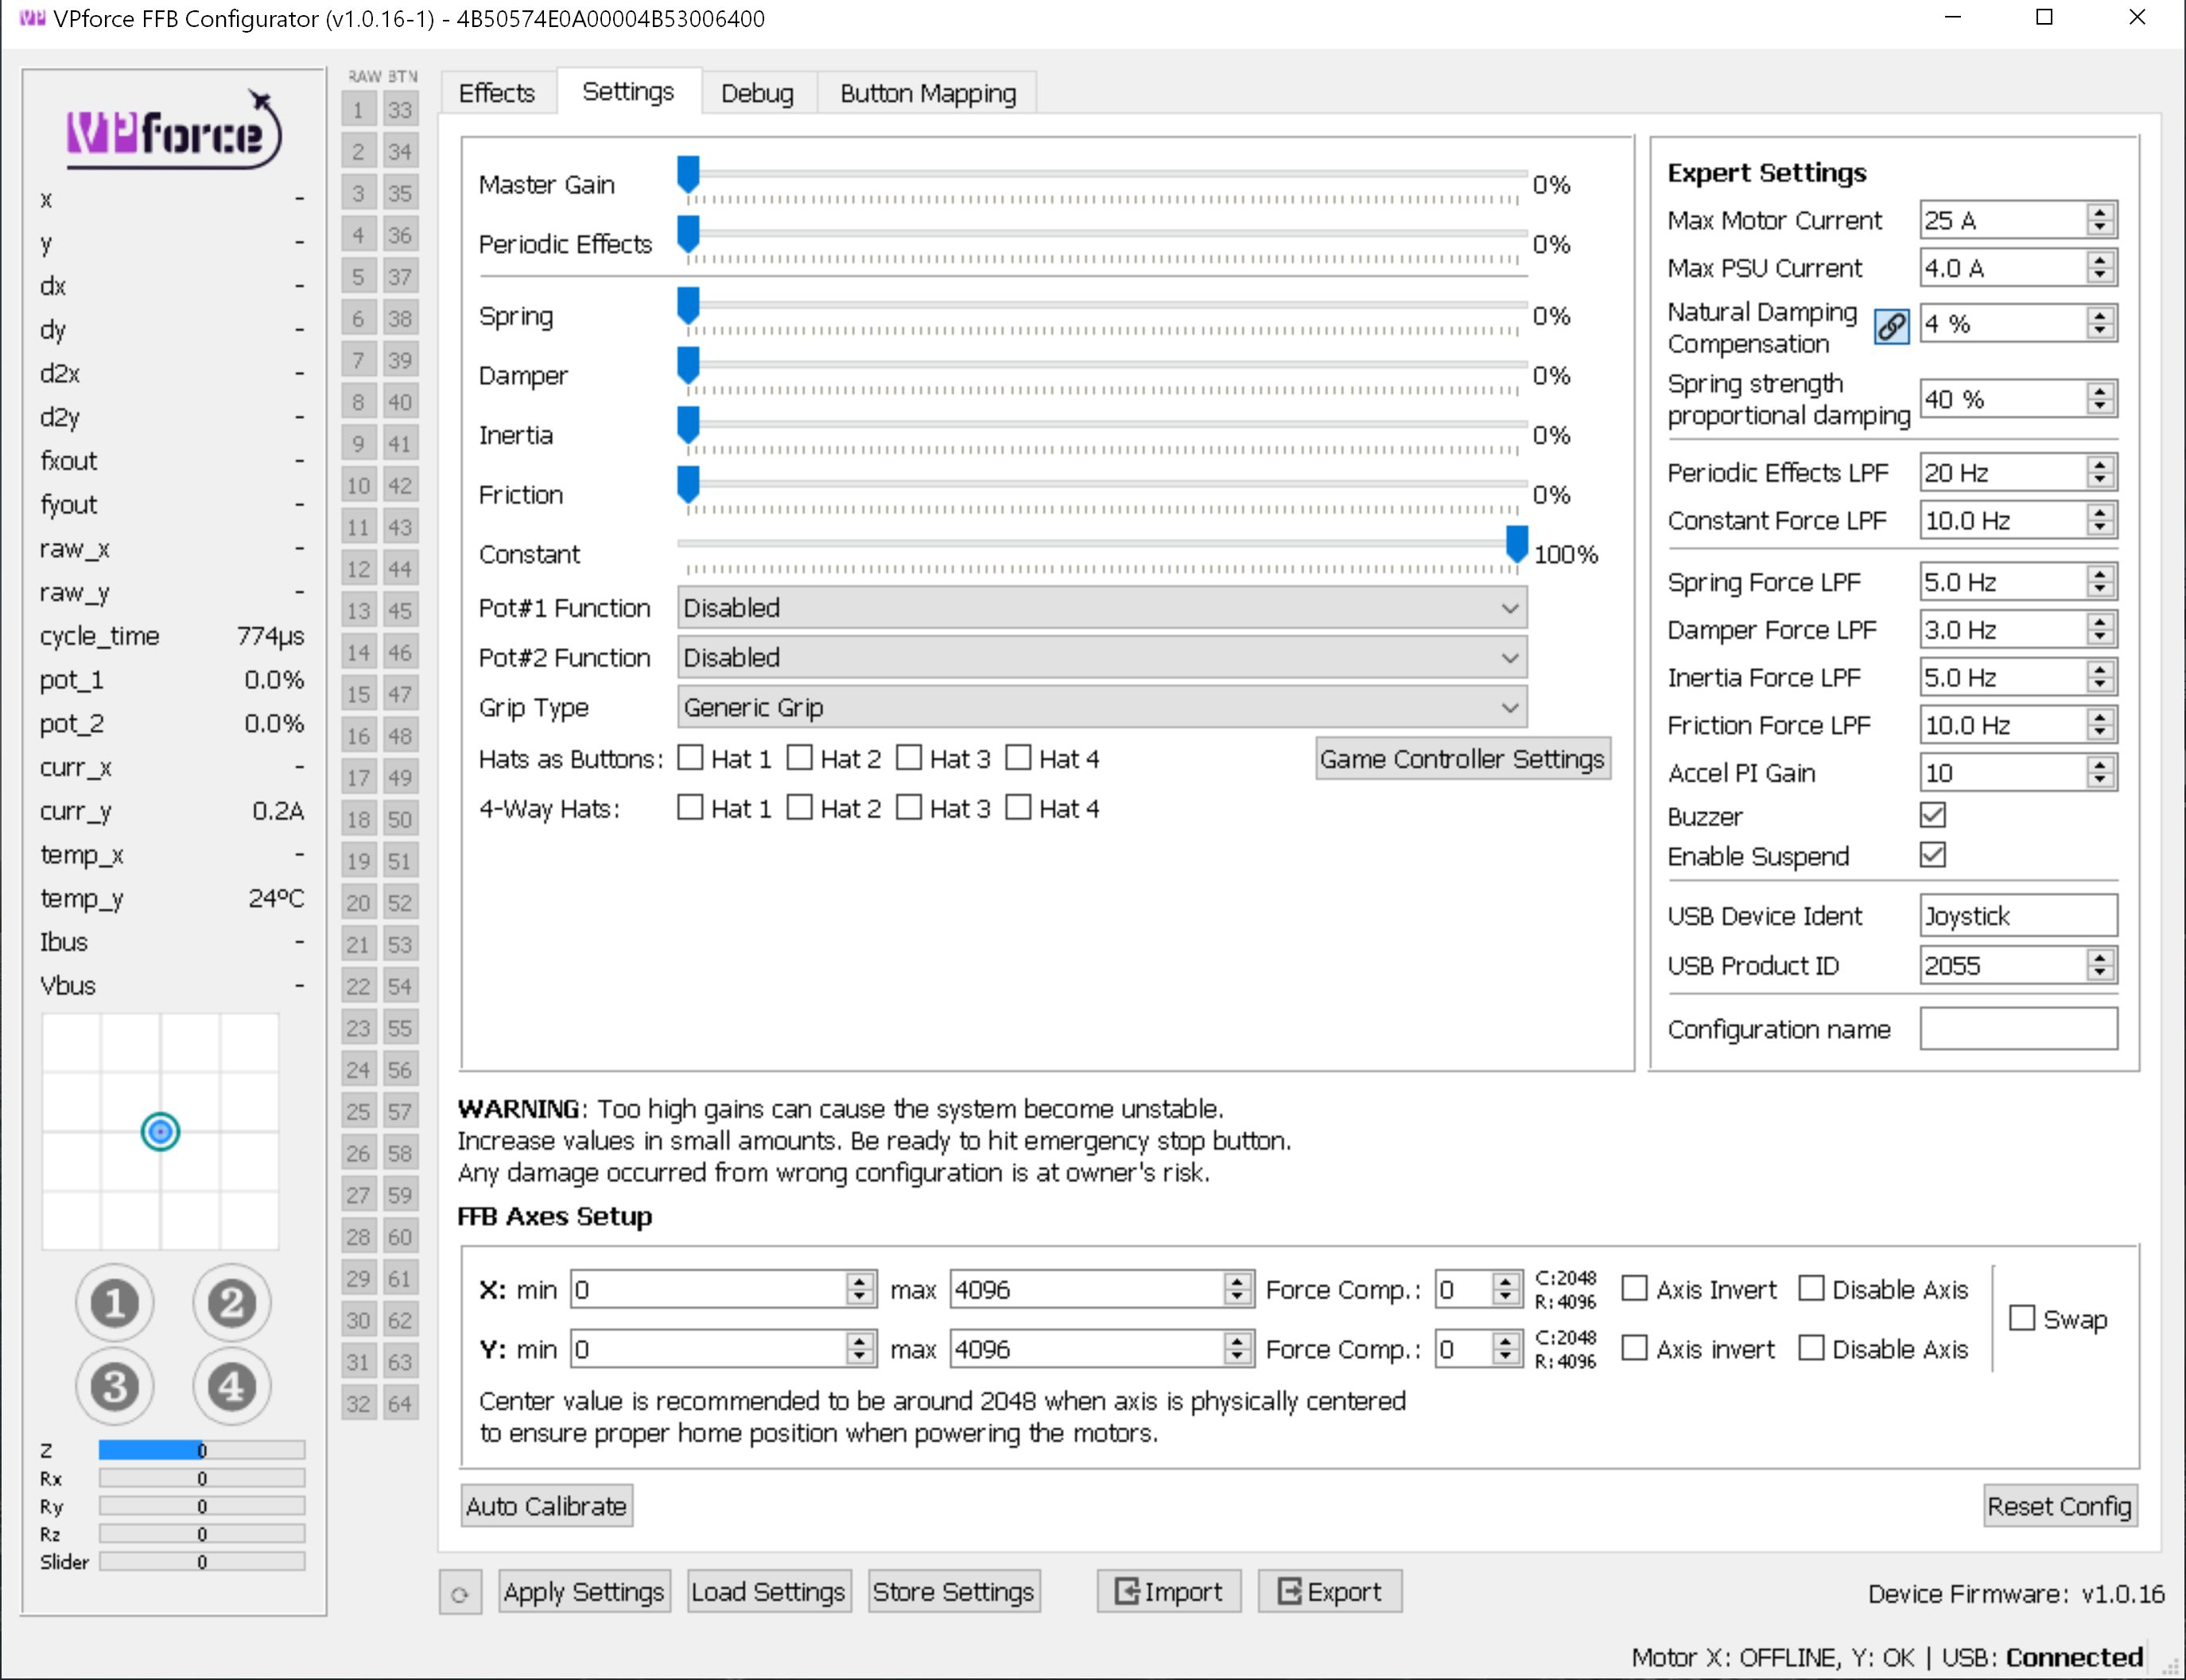
Task: Click the Master Gain slider handle
Action: [688, 174]
